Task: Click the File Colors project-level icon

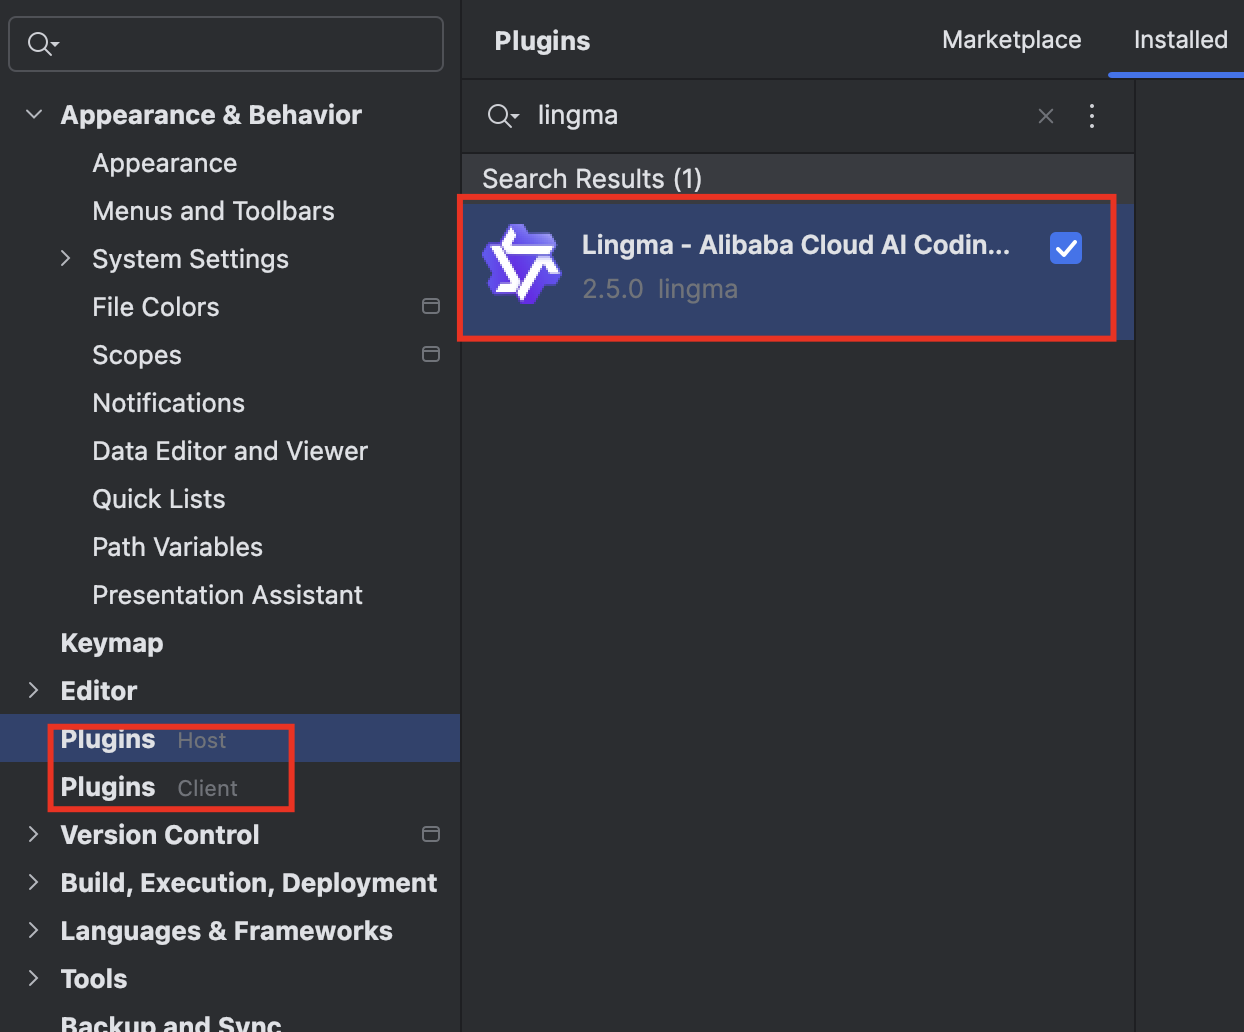Action: 431,306
